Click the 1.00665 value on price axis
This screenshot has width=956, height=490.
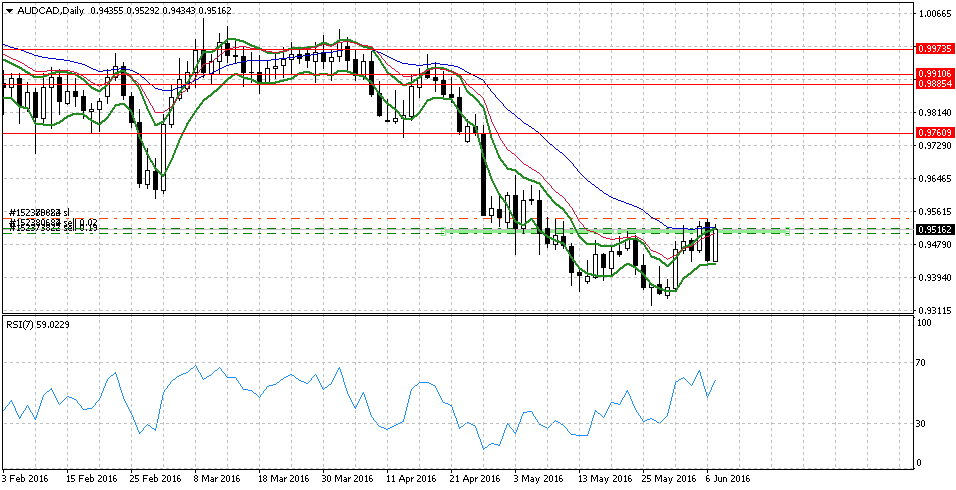tap(936, 15)
